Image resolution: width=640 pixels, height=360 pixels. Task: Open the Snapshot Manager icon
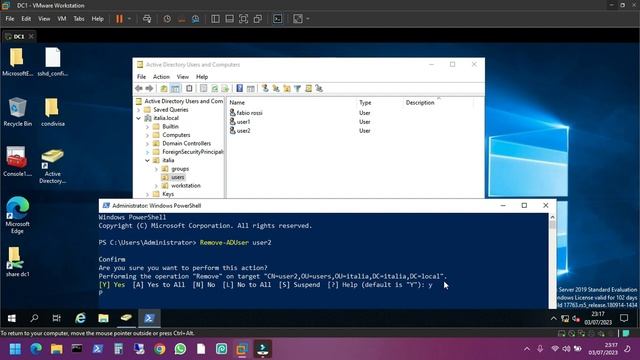click(x=196, y=19)
